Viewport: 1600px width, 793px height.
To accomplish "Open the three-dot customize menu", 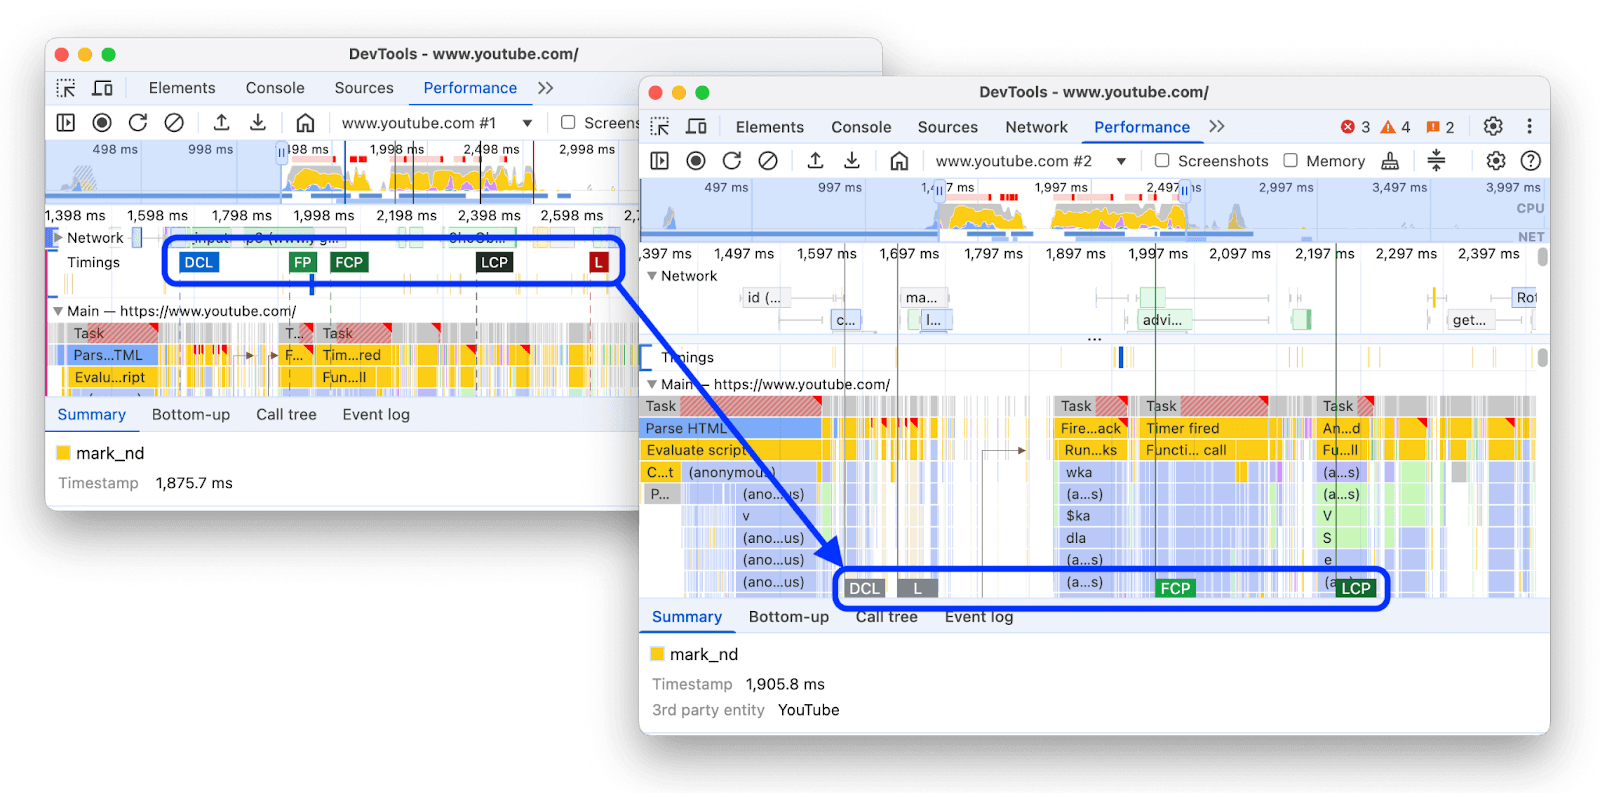I will click(1529, 126).
